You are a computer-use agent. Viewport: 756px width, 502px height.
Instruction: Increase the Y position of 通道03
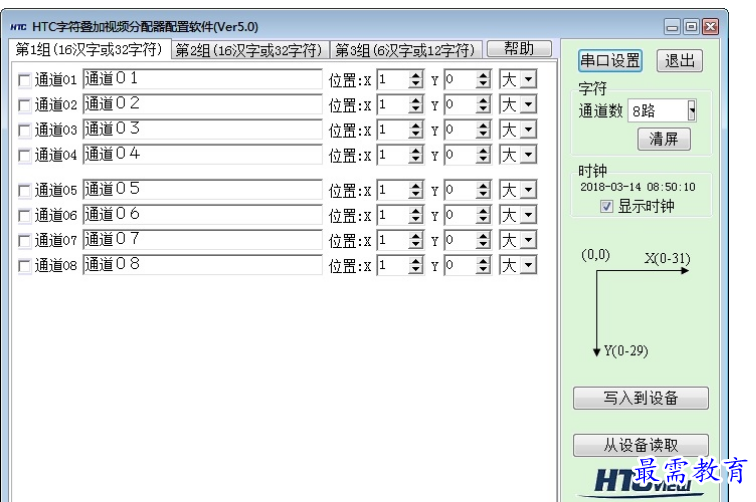483,125
